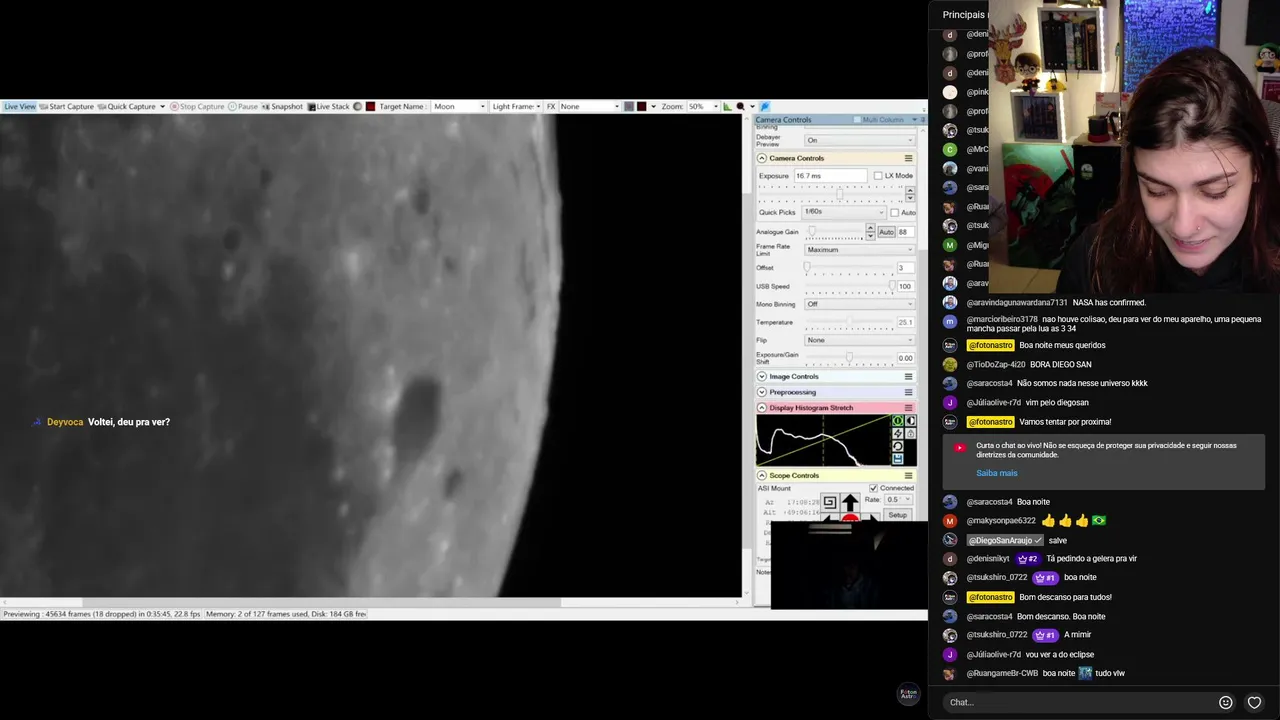Viewport: 1280px width, 720px height.
Task: Open the Quick Capture dropdown arrow
Action: coord(162,106)
